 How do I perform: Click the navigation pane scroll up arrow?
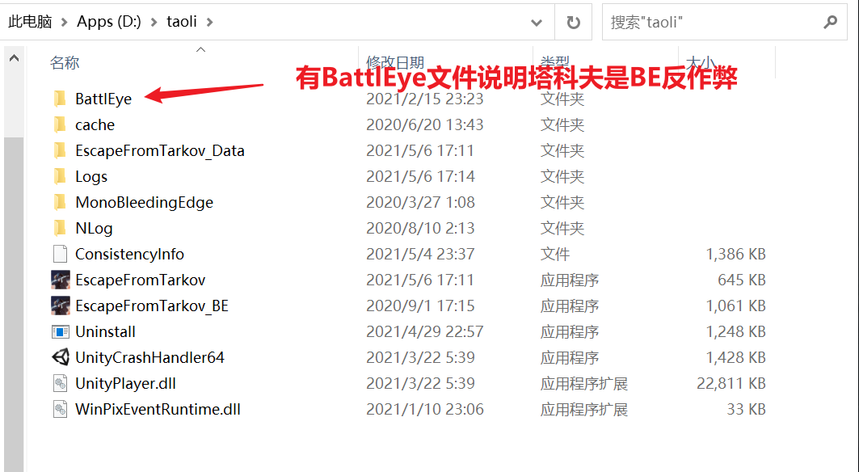click(x=14, y=58)
